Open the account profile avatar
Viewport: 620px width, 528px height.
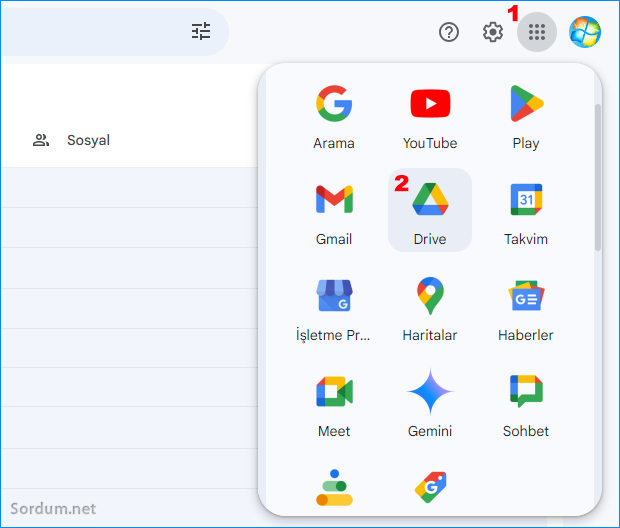pyautogui.click(x=585, y=32)
